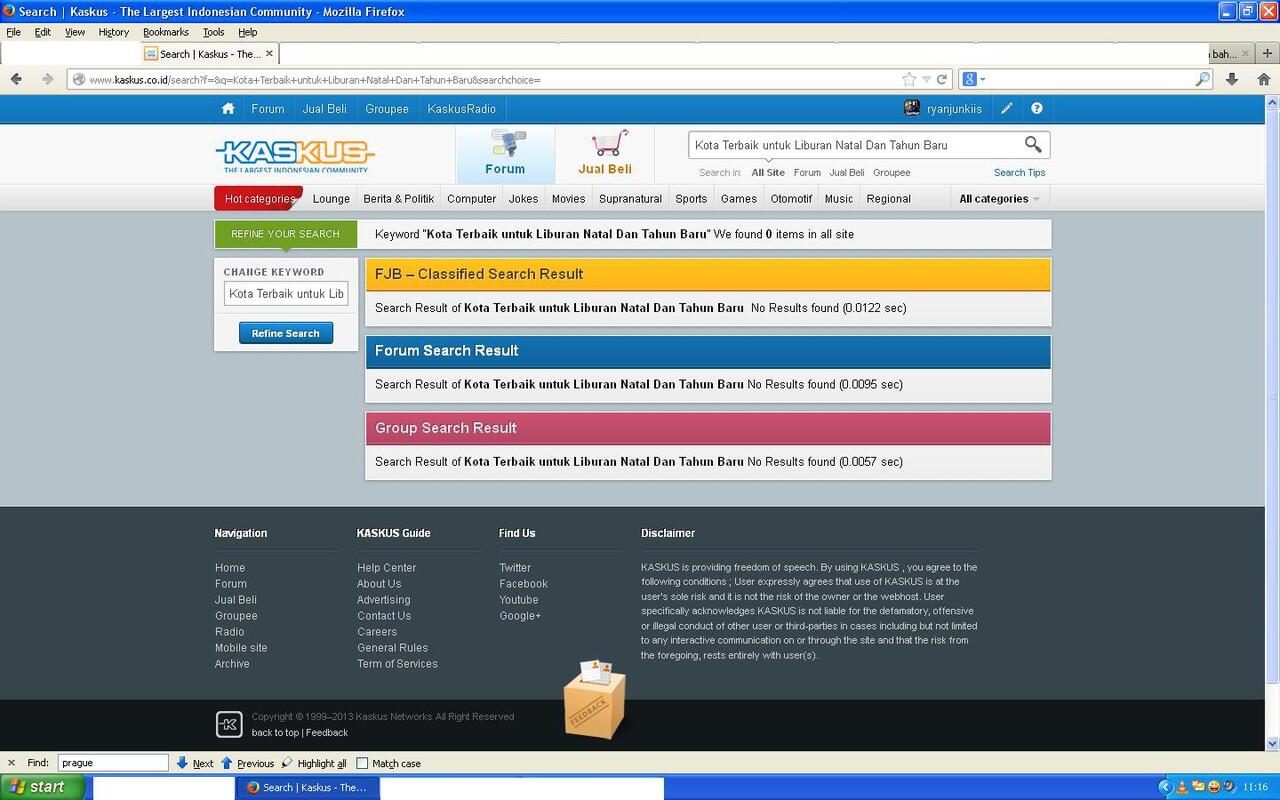
Task: Click Refine Search button
Action: tap(286, 333)
